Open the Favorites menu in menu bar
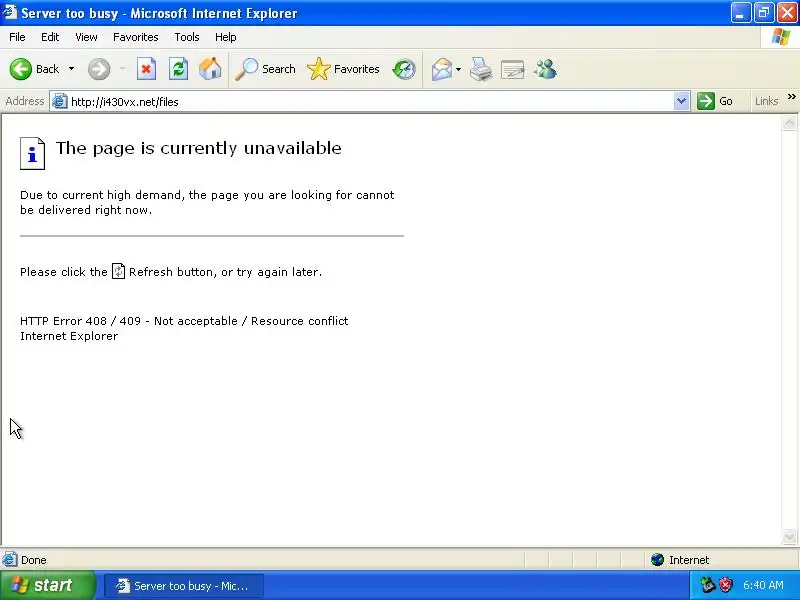 pyautogui.click(x=136, y=37)
